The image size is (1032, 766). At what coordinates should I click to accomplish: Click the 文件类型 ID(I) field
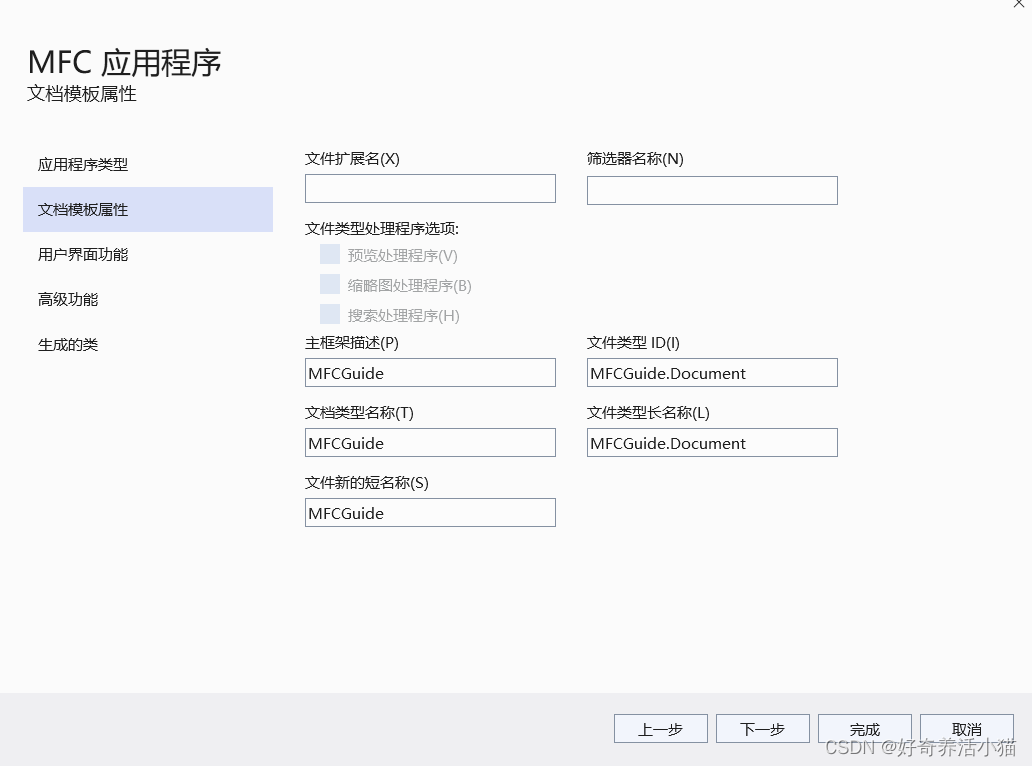coord(712,372)
